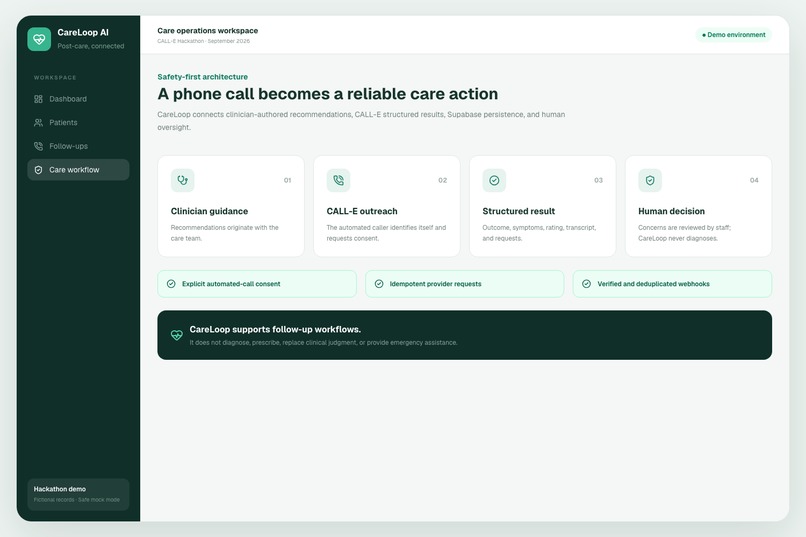Click the Recommendations originate with the care team text
This screenshot has width=806, height=537.
[225, 233]
